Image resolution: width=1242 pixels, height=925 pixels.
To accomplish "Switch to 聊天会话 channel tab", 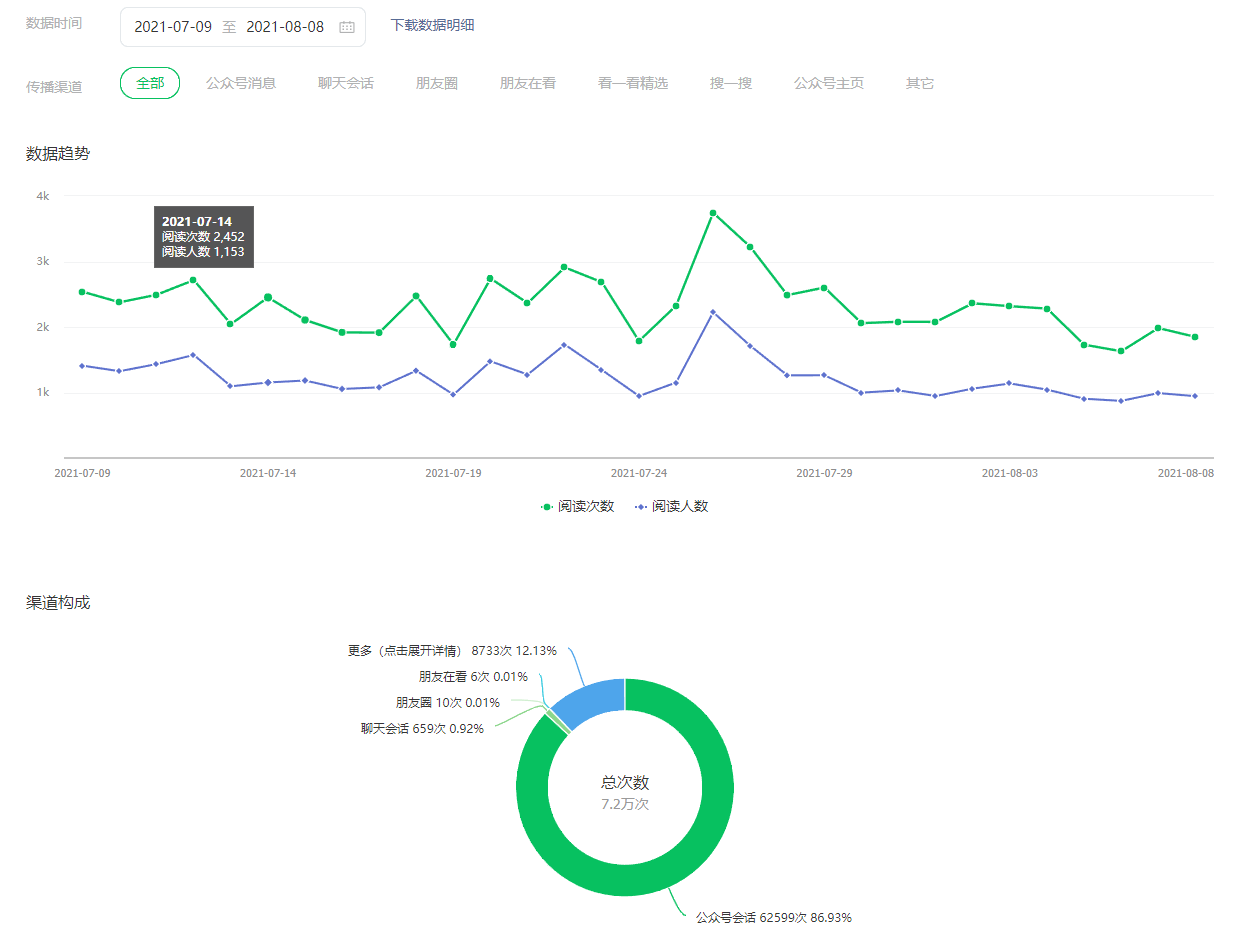I will coord(346,84).
